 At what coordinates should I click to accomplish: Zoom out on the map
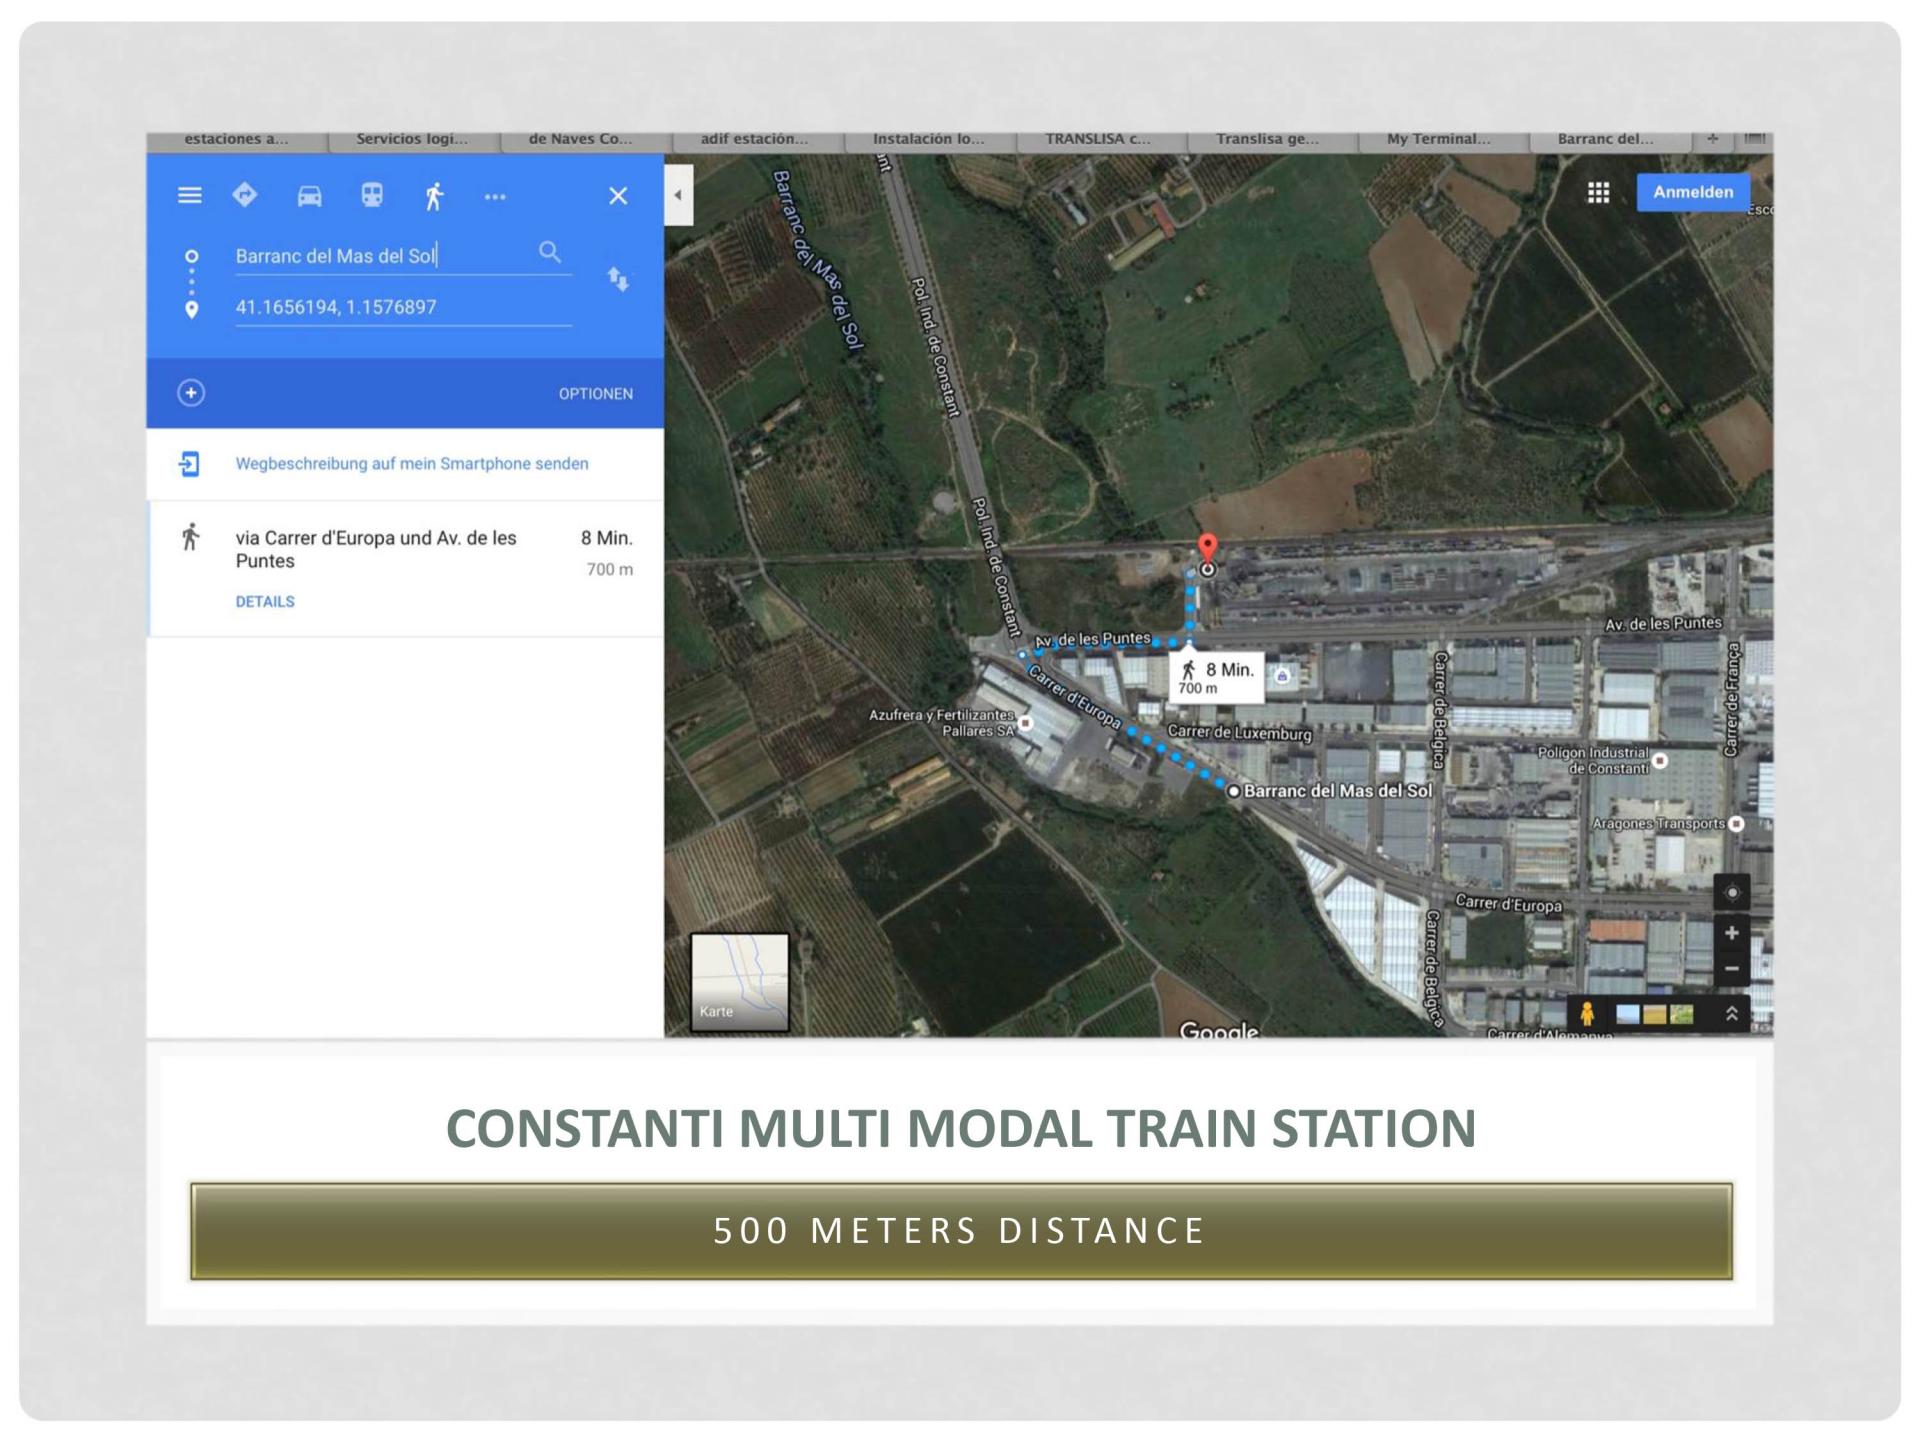[1732, 969]
